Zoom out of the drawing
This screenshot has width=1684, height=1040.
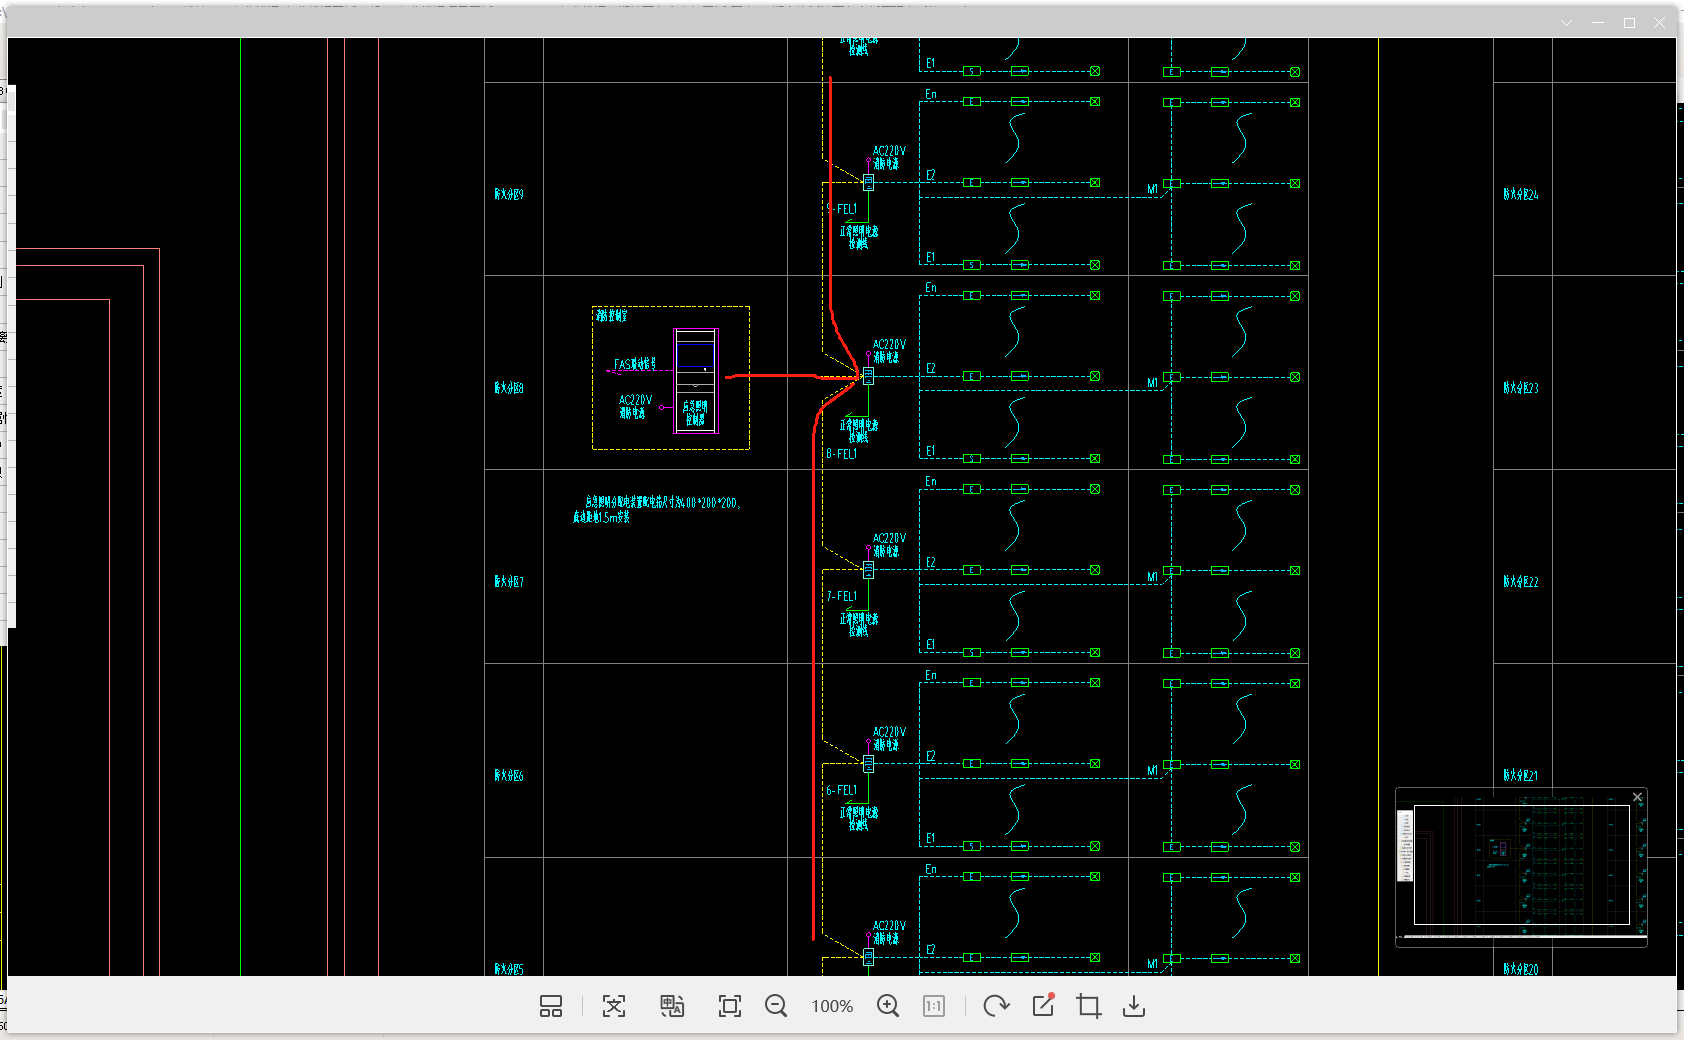click(776, 1006)
